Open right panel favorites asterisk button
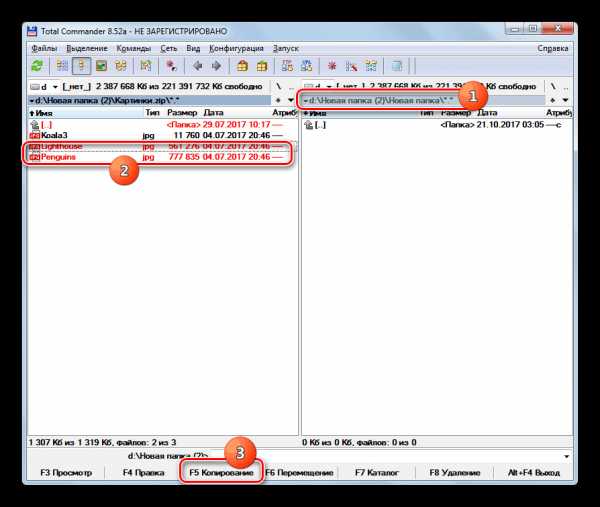Screen dimensions: 600x507 (553, 100)
